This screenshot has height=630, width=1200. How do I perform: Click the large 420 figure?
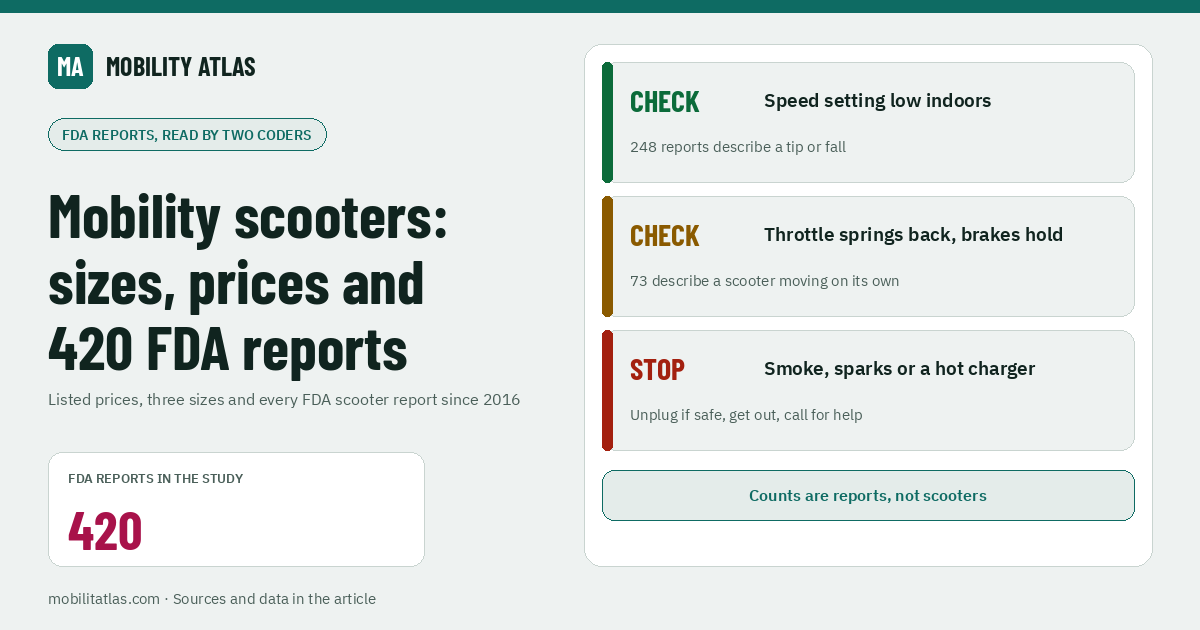tap(105, 531)
